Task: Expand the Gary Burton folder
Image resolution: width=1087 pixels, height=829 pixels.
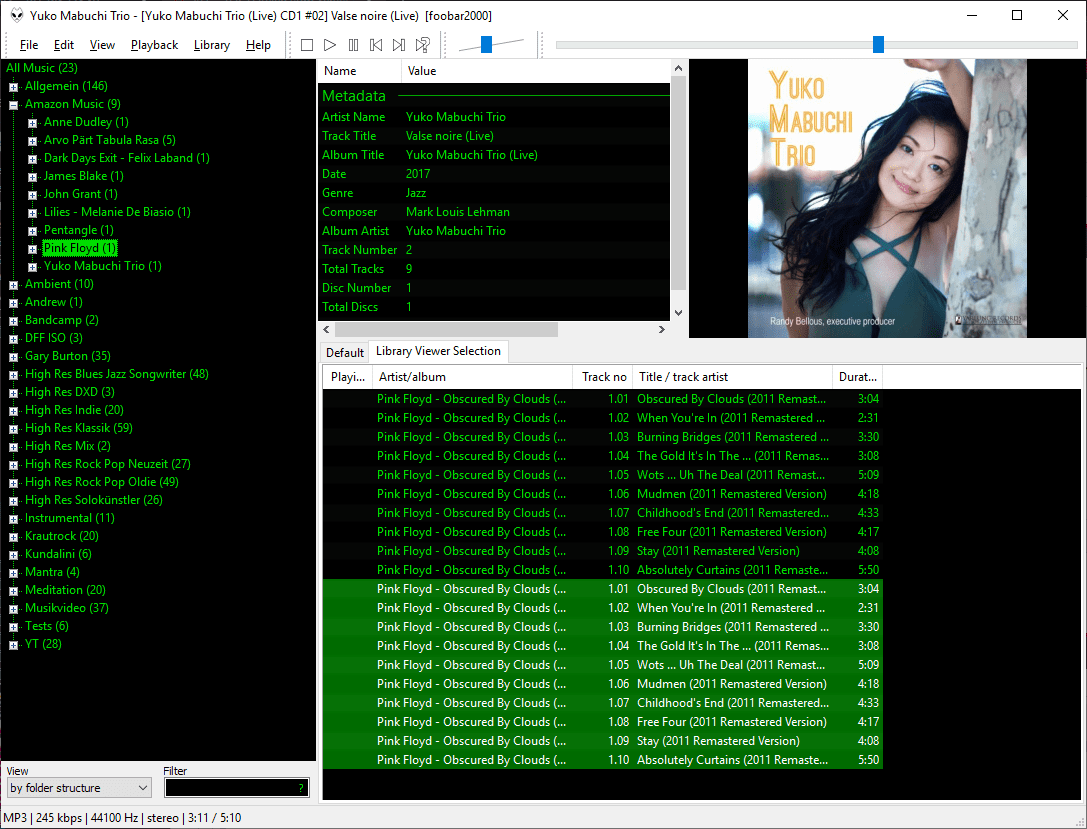Action: (13, 357)
